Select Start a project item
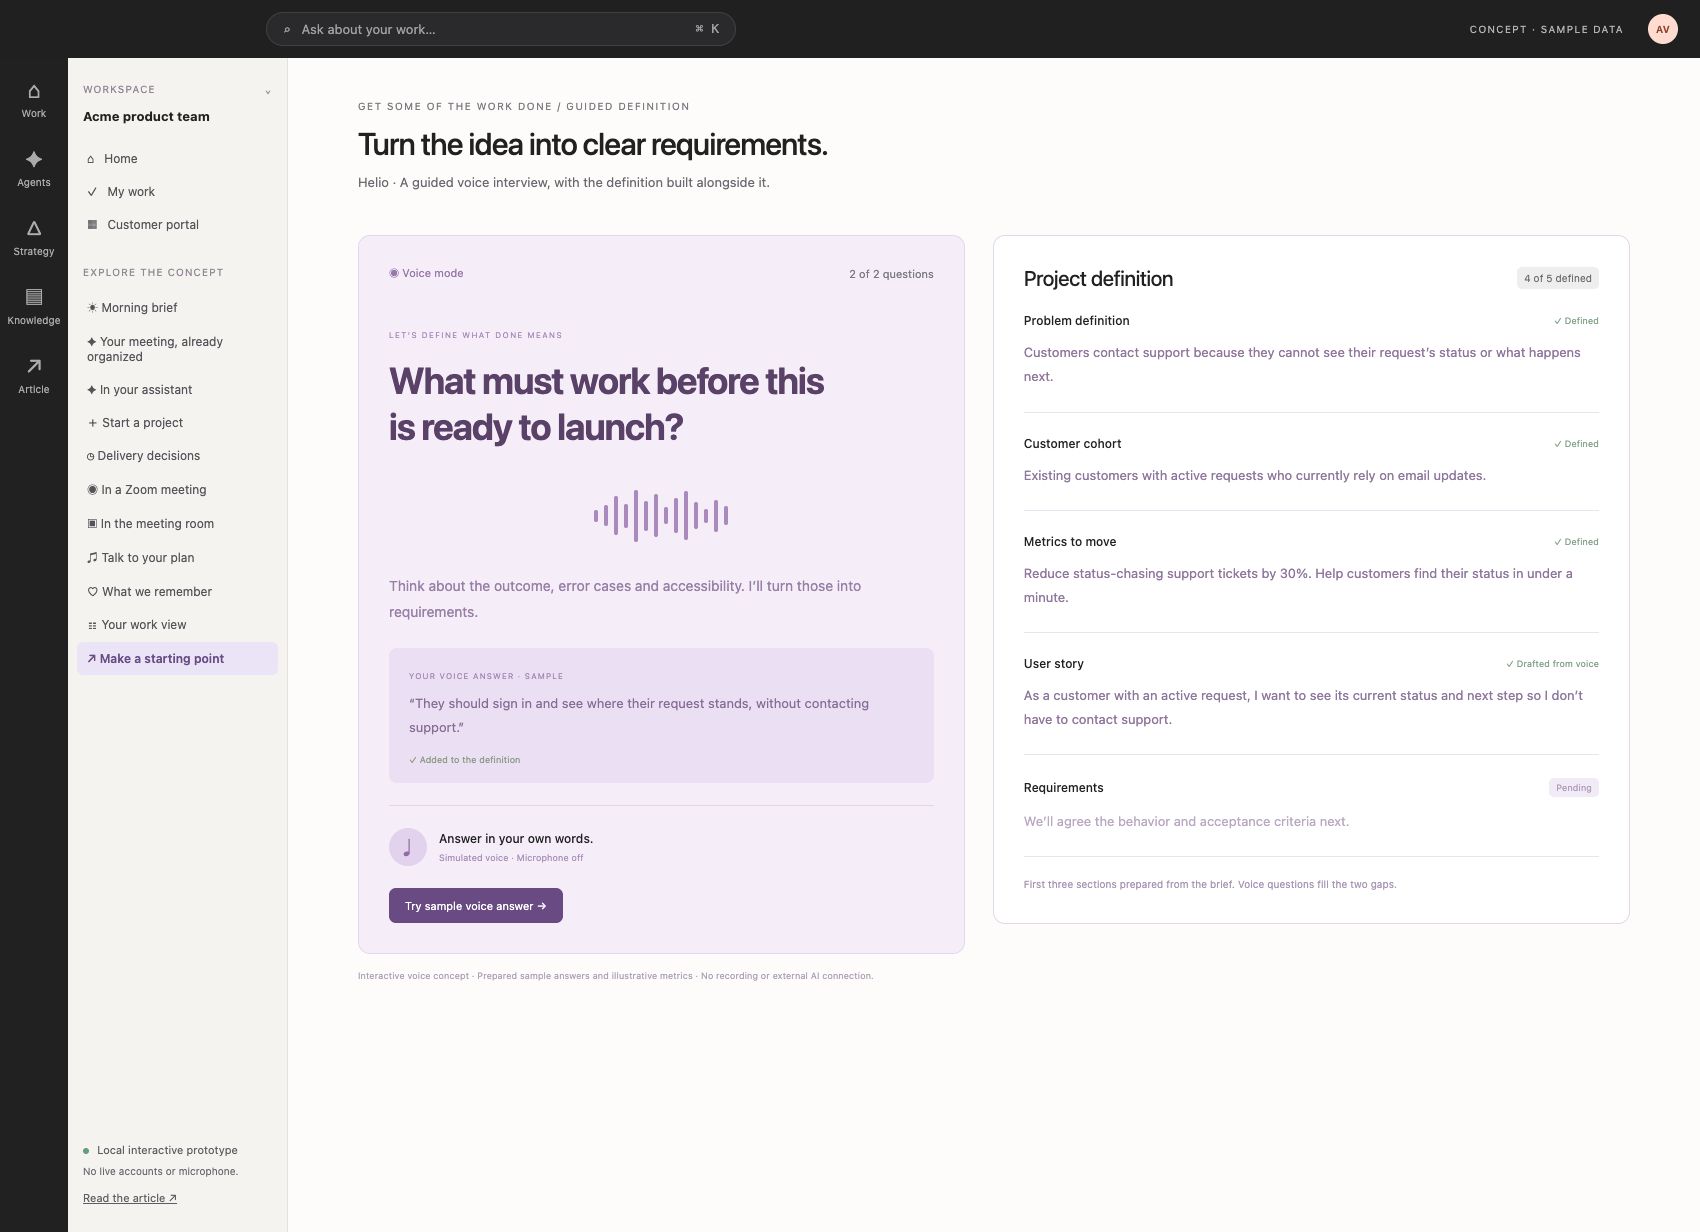1700x1232 pixels. 177,423
